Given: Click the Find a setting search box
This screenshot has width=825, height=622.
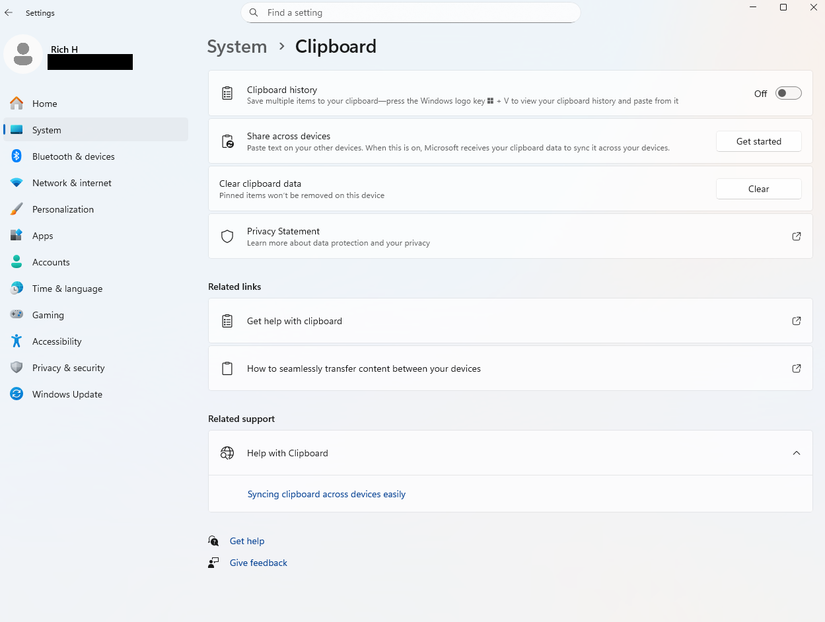Looking at the screenshot, I should pyautogui.click(x=410, y=12).
